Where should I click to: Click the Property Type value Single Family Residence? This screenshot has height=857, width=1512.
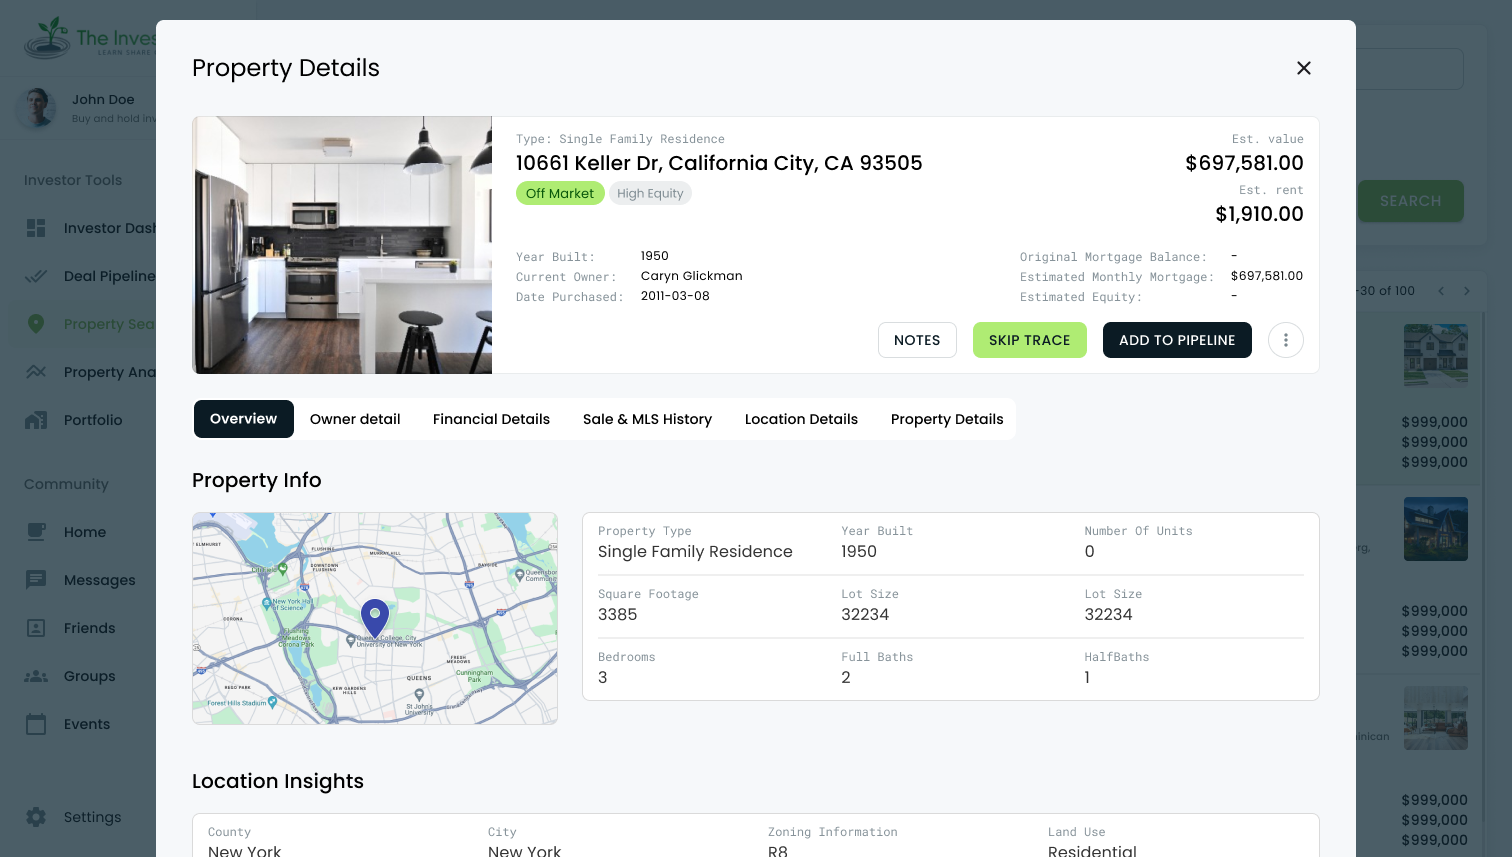[695, 552]
